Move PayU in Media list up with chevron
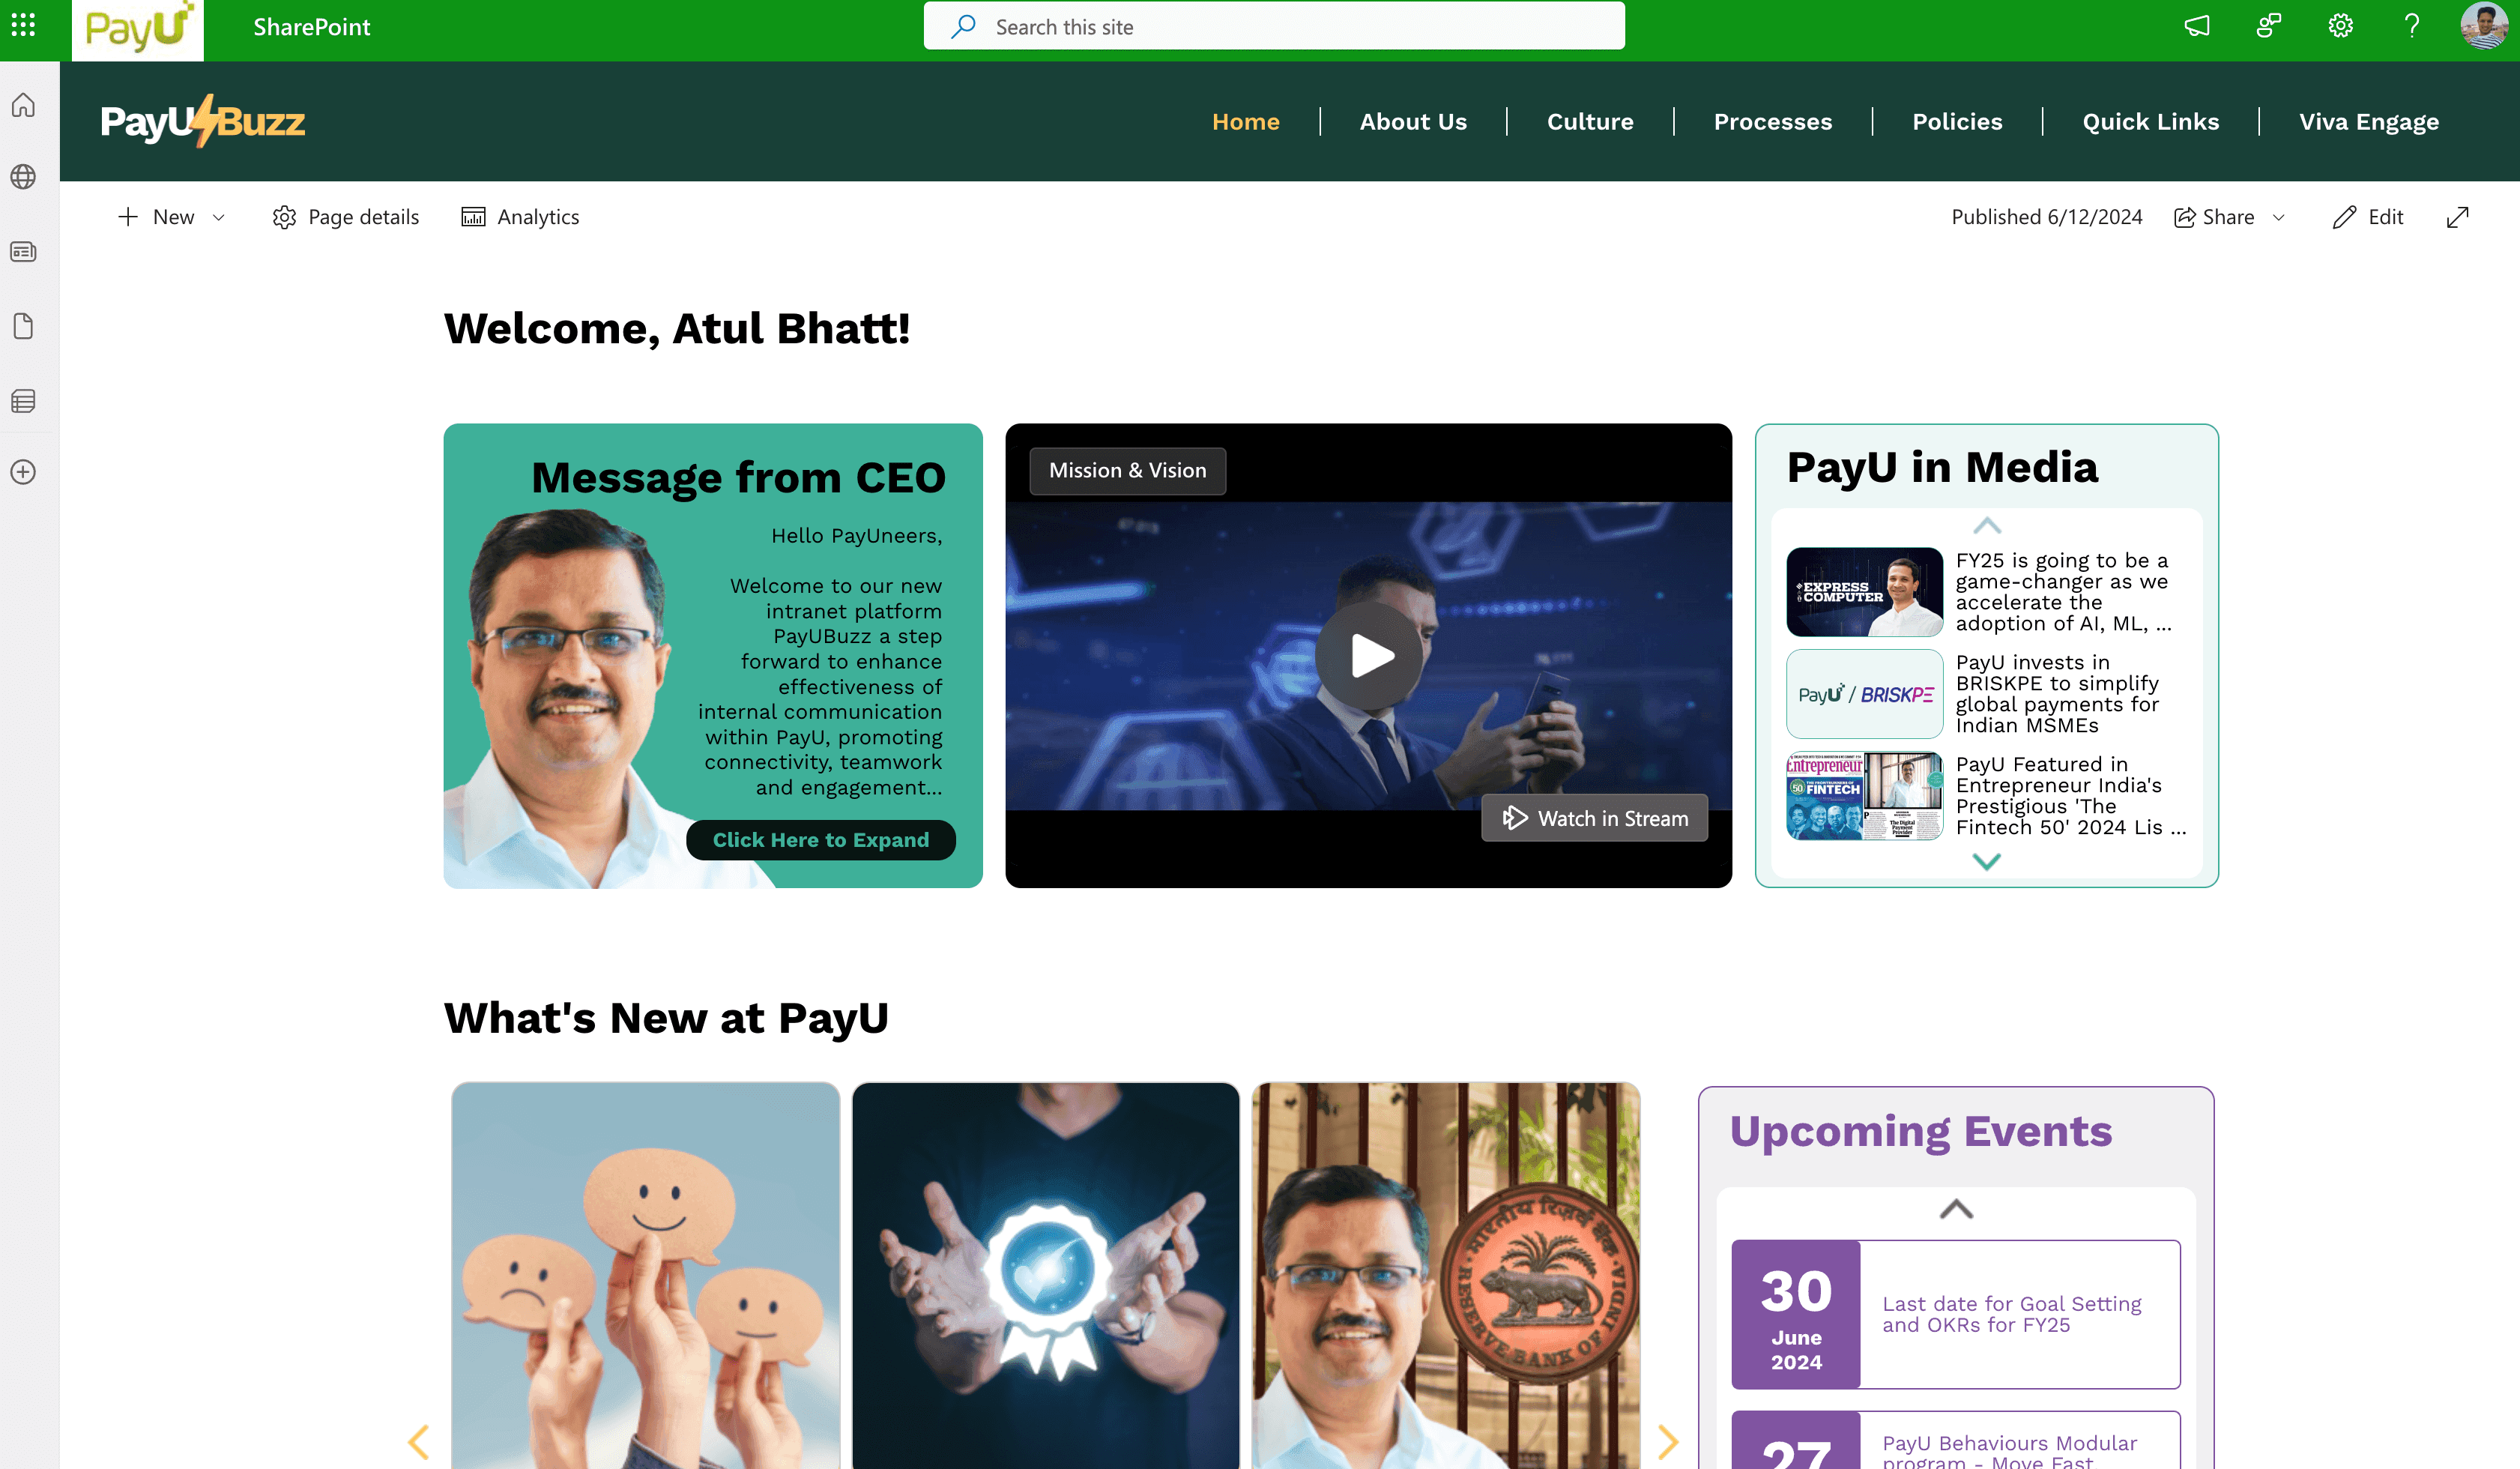The width and height of the screenshot is (2520, 1469). point(1986,526)
